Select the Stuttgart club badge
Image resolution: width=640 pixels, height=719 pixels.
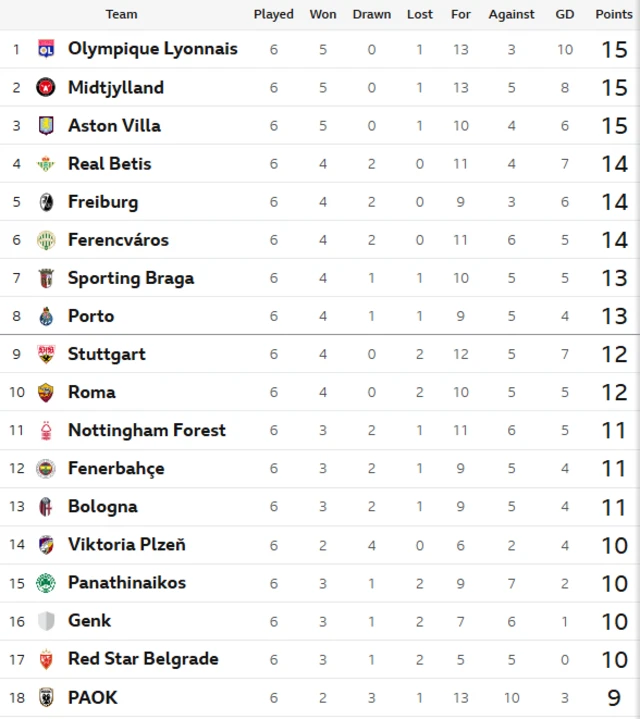click(46, 354)
